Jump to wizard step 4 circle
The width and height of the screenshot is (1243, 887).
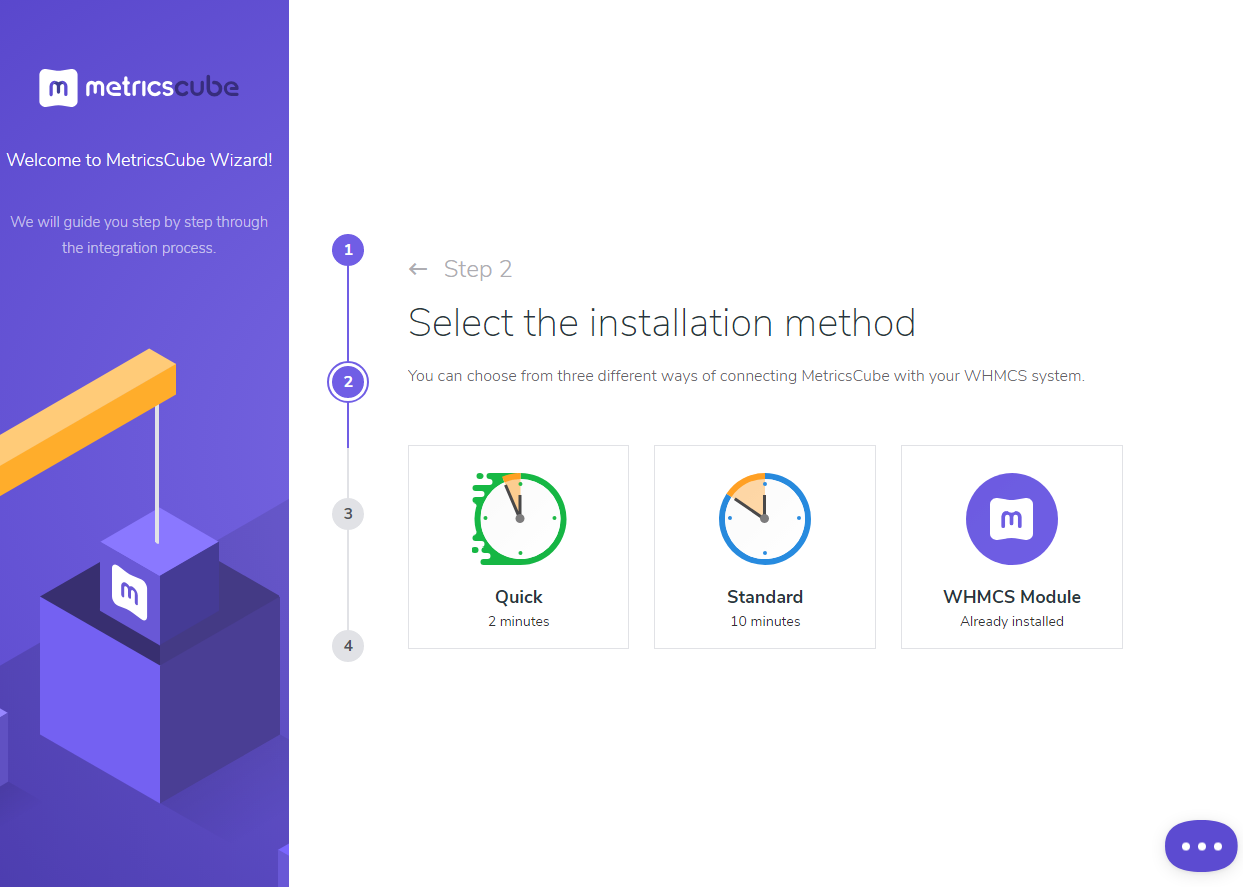pyautogui.click(x=348, y=646)
